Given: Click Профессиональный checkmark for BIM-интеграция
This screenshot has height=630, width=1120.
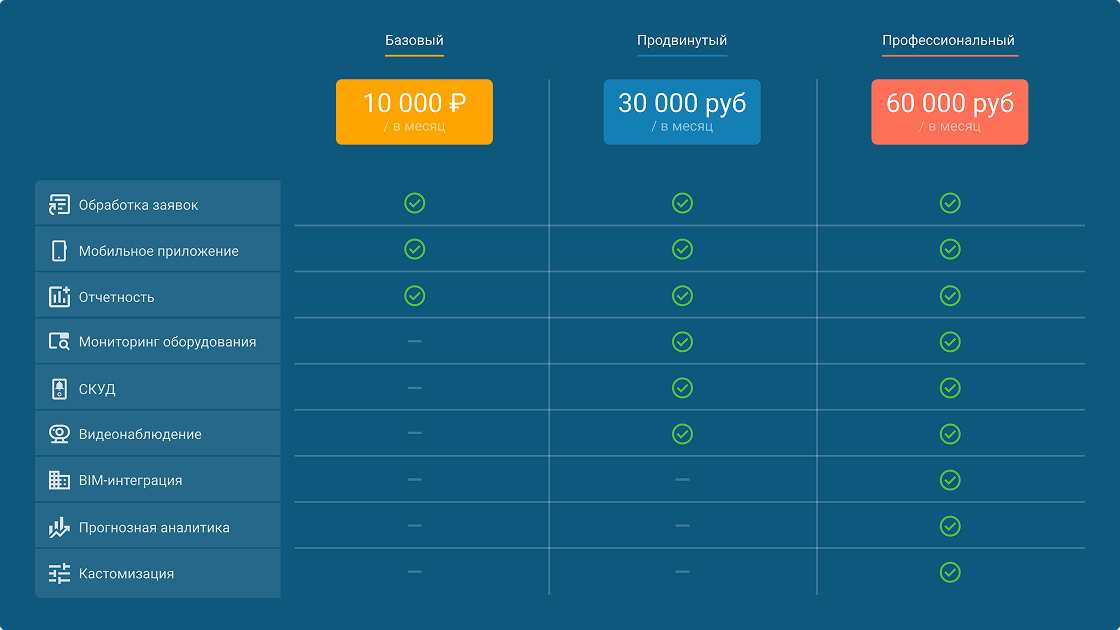Looking at the screenshot, I should pos(950,480).
